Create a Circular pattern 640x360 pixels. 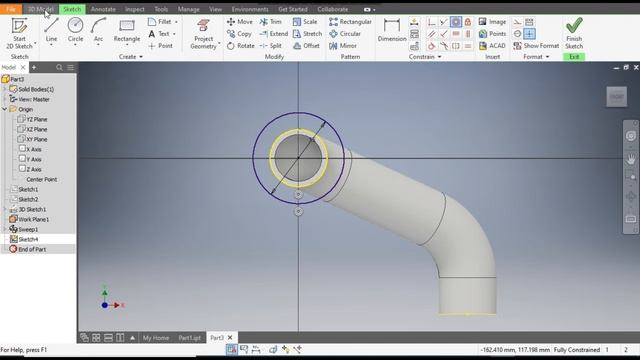click(x=345, y=34)
